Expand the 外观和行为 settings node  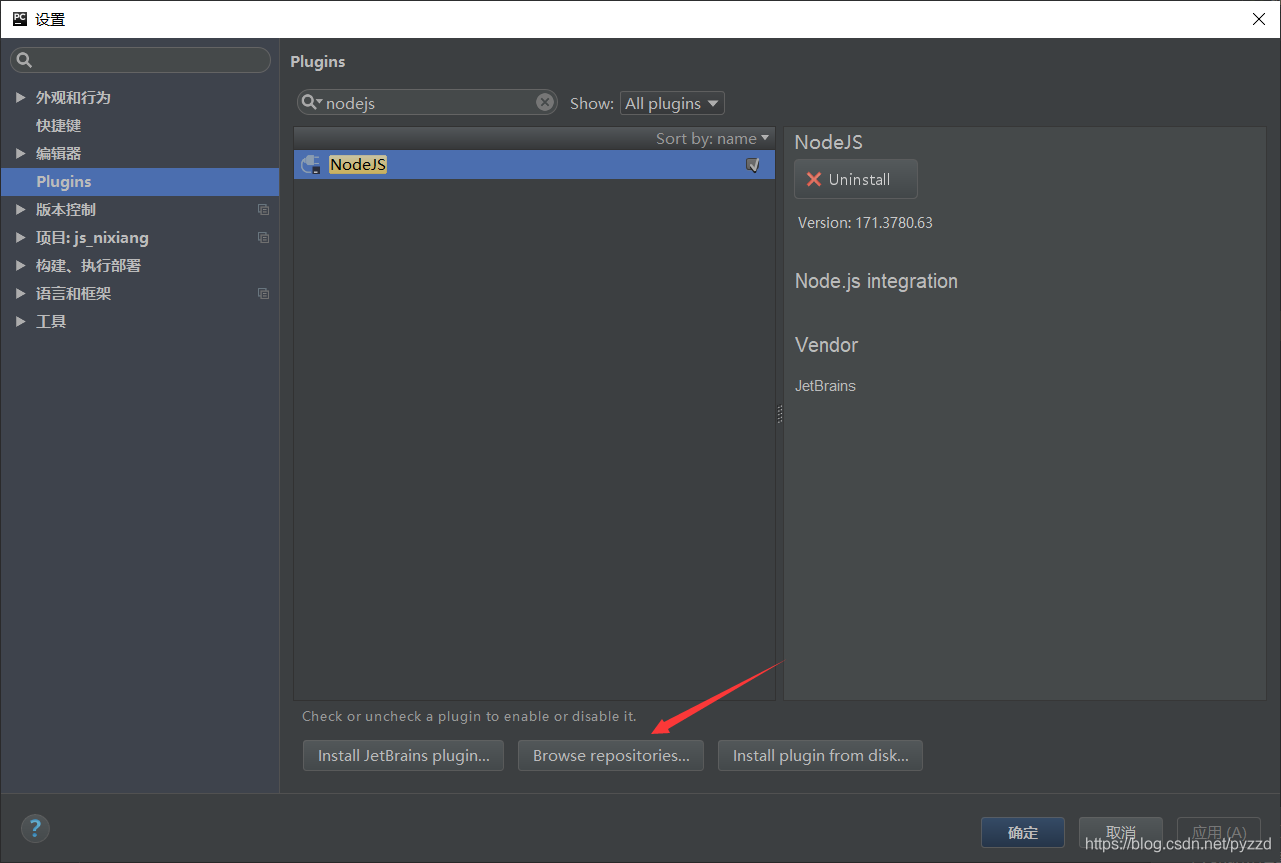coord(21,98)
